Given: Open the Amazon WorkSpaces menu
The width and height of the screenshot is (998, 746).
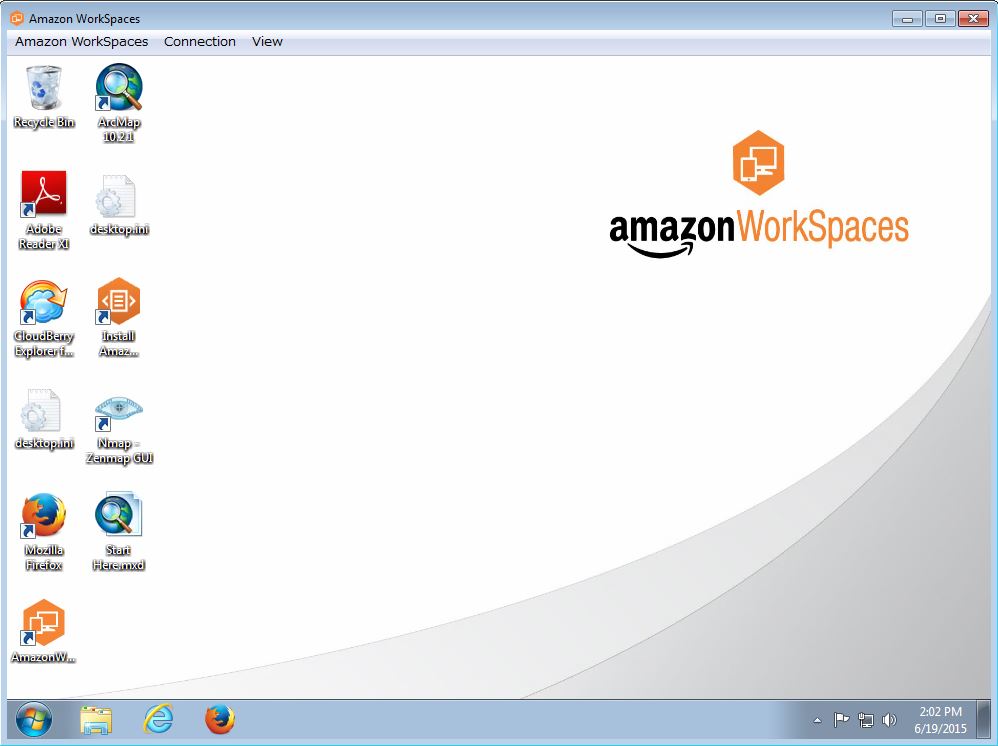Looking at the screenshot, I should pyautogui.click(x=81, y=41).
